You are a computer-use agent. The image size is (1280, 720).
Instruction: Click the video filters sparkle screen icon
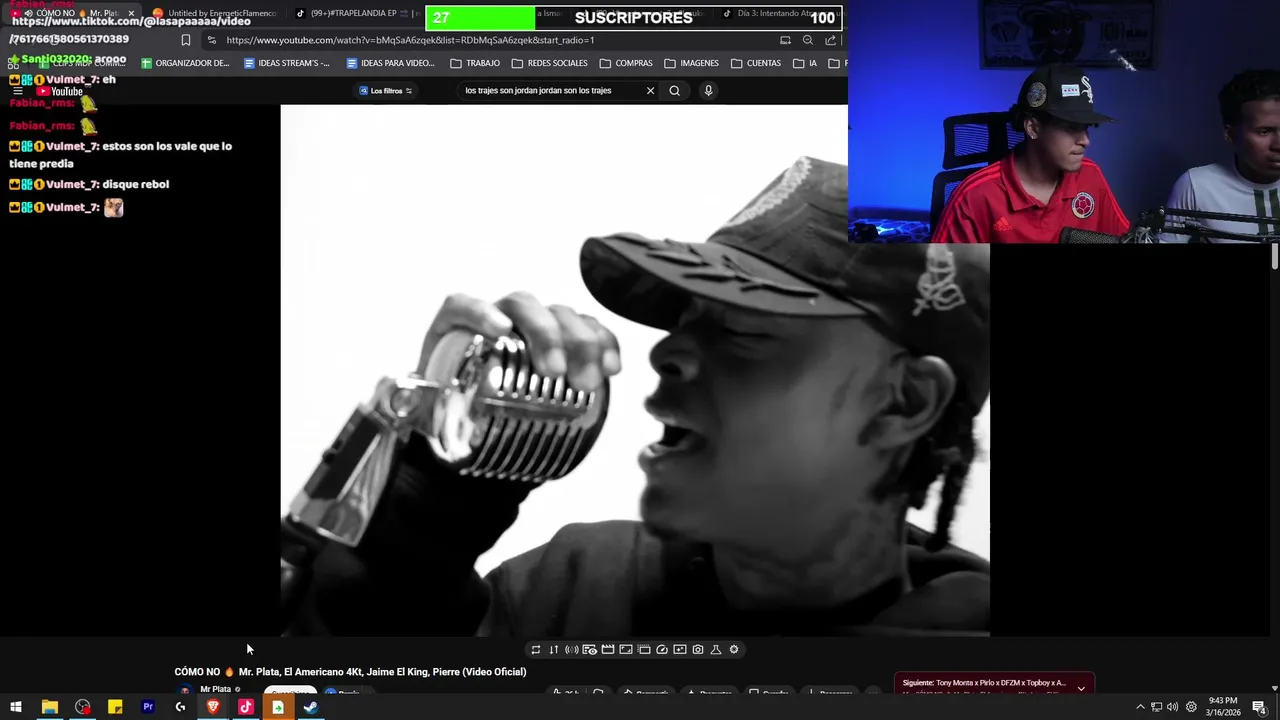(x=679, y=650)
